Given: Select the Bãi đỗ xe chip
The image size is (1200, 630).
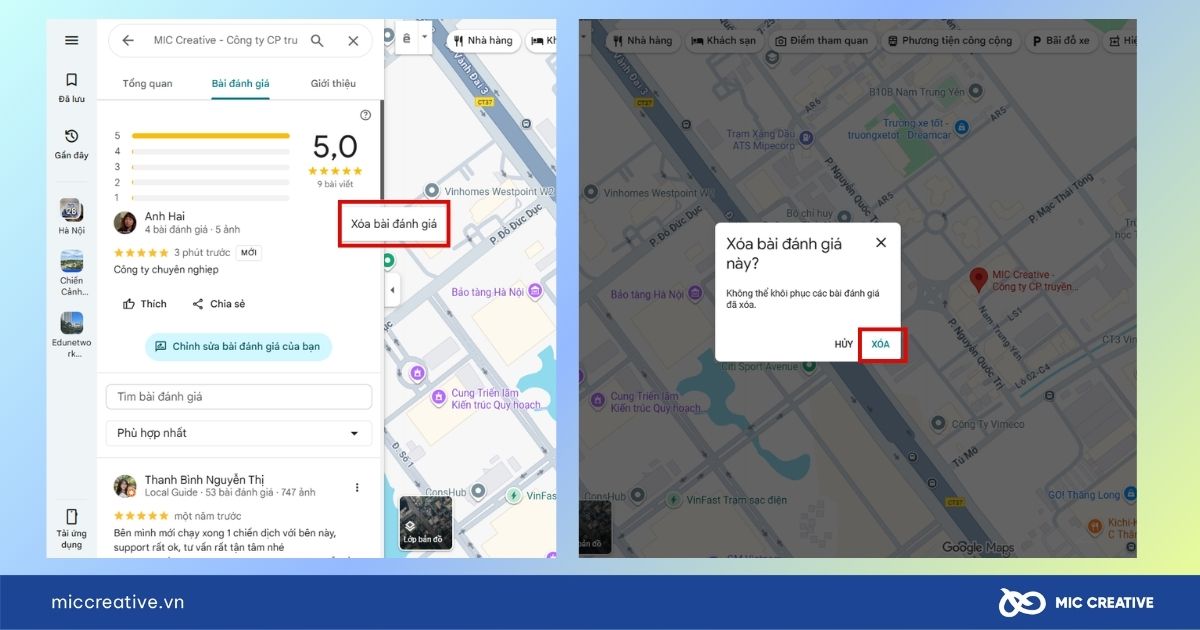Looking at the screenshot, I should (x=1064, y=41).
